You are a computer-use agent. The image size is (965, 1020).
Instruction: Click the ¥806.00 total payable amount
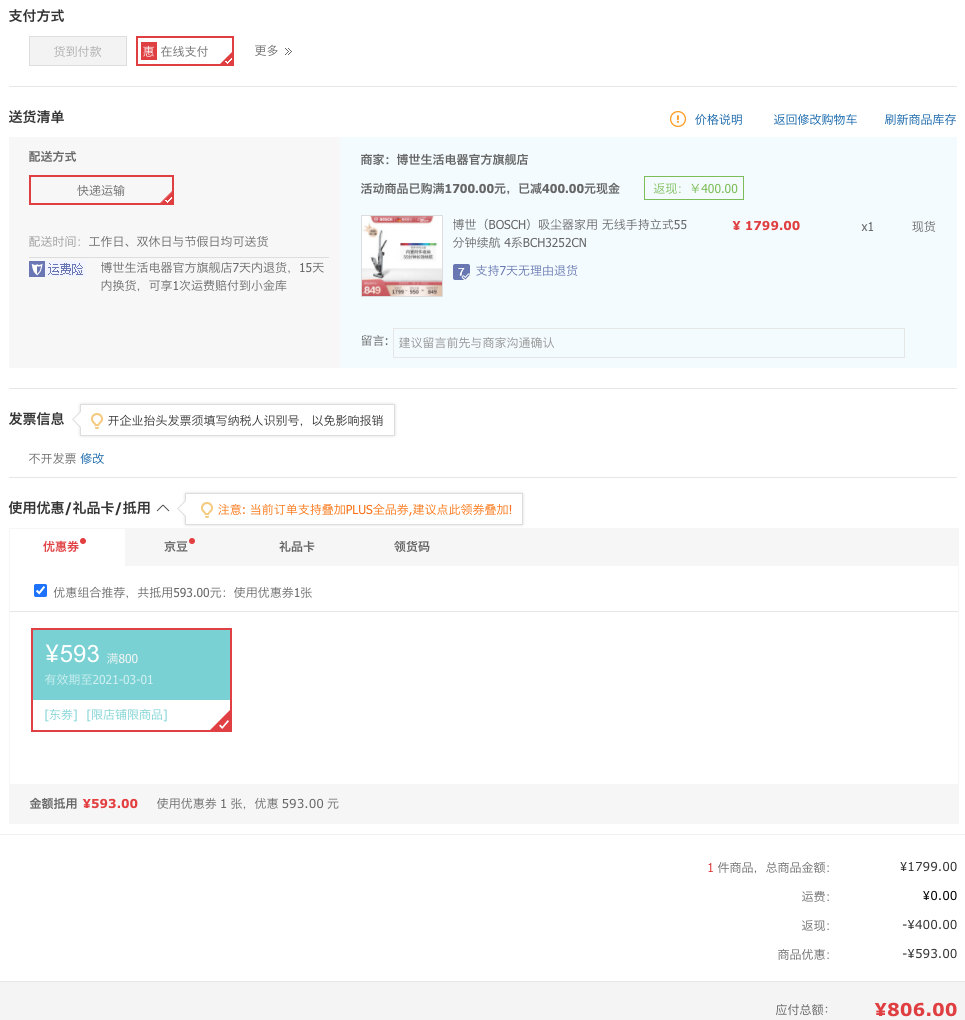(916, 1009)
